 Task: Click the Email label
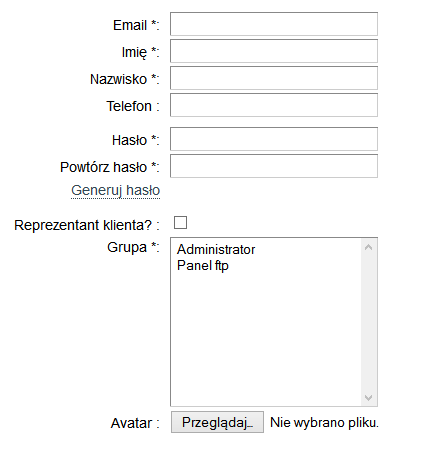coord(136,25)
